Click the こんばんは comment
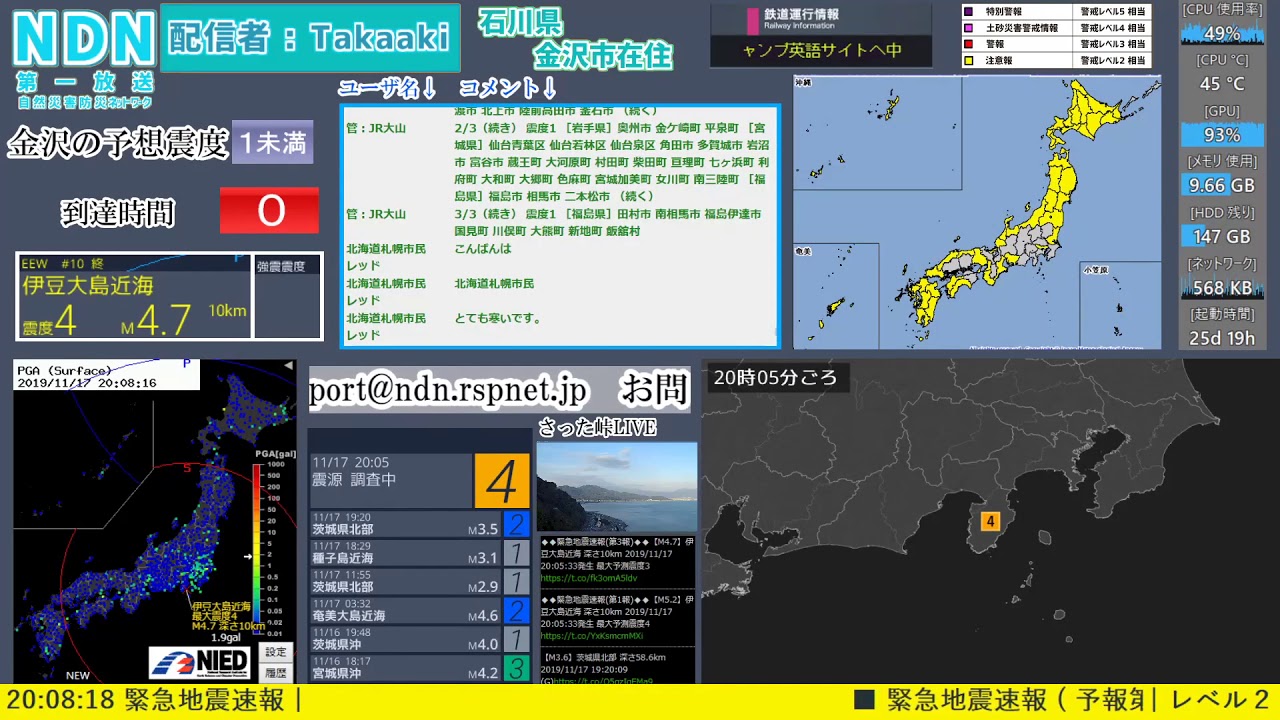The height and width of the screenshot is (720, 1280). pos(482,248)
